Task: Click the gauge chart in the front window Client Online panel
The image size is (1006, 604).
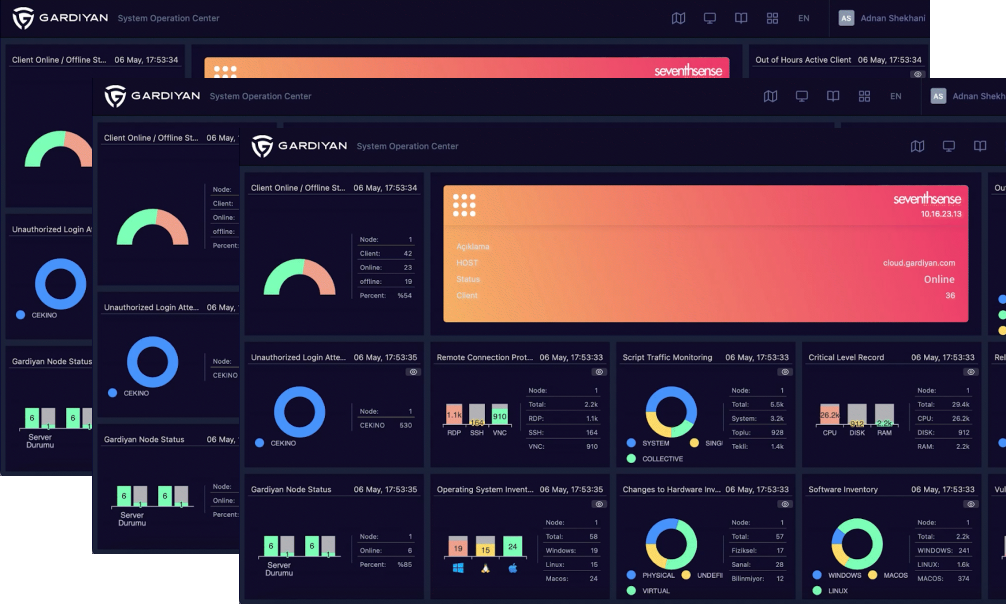Action: click(300, 277)
